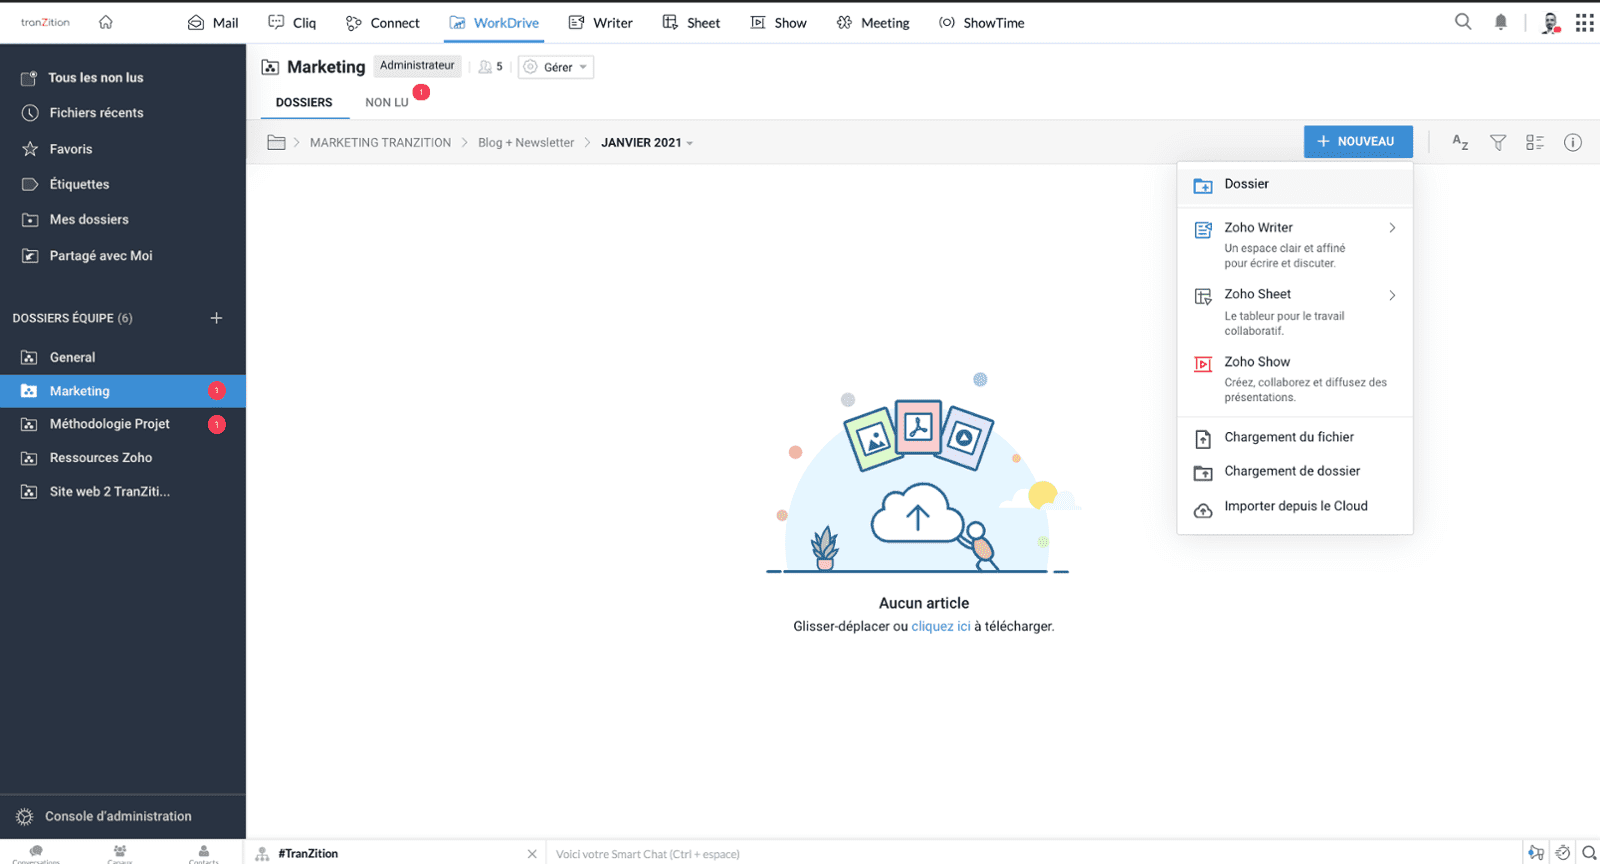
Task: Click the tranZition logo
Action: [45, 22]
